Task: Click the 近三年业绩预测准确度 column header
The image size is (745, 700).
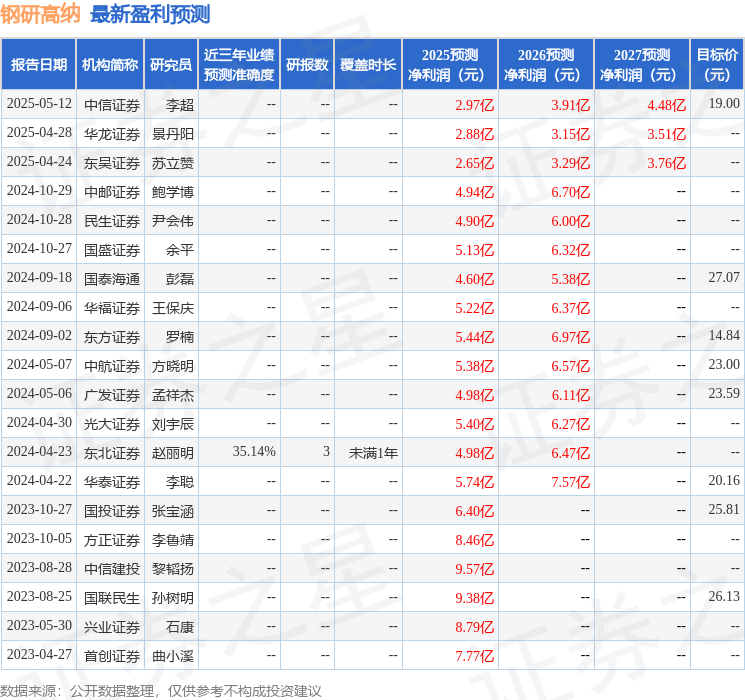Action: point(239,65)
